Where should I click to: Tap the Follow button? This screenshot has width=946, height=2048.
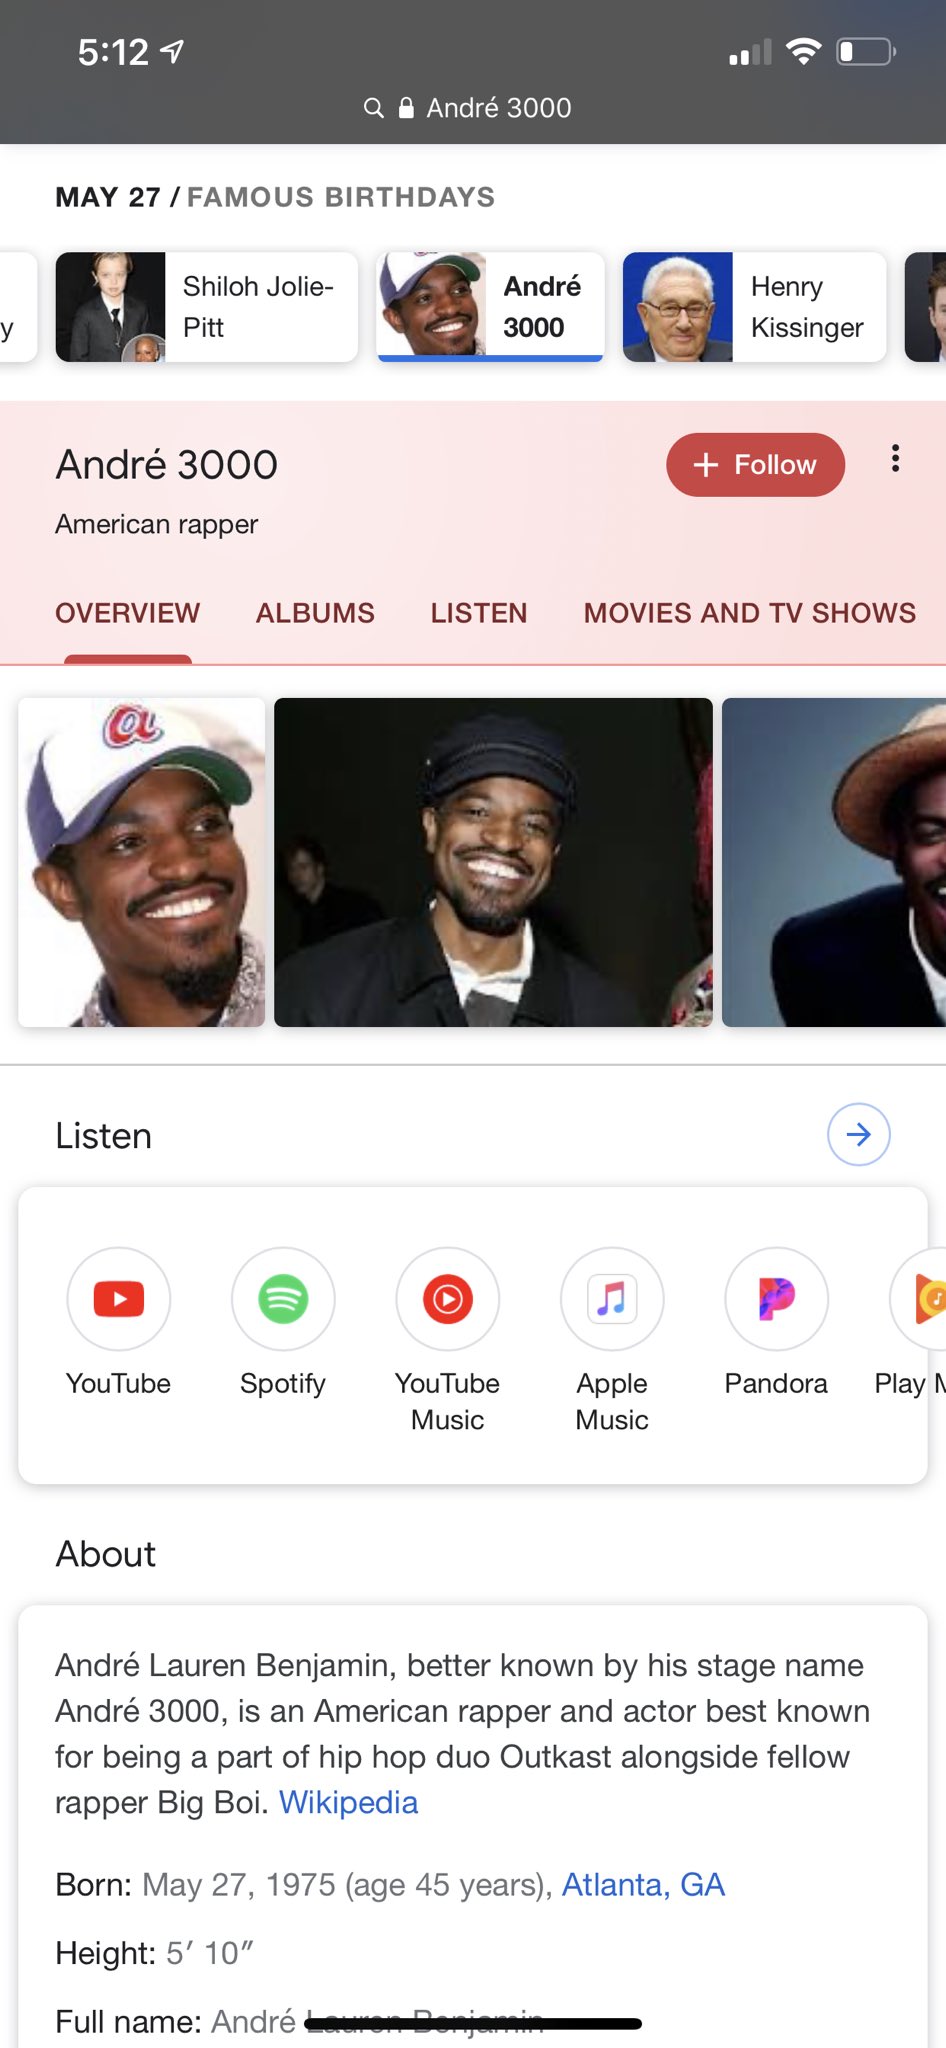click(x=755, y=465)
